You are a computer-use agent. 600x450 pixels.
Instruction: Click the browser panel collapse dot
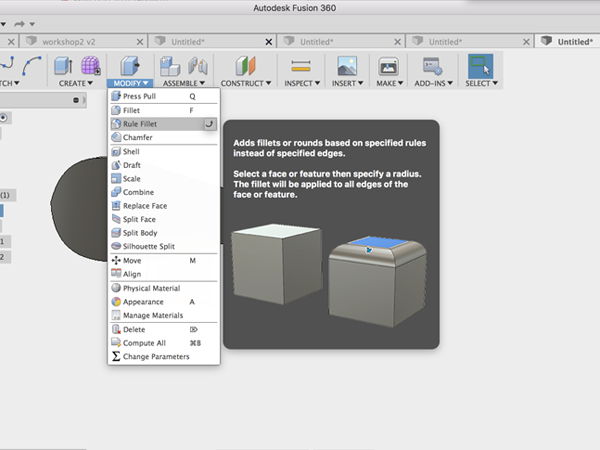point(76,100)
